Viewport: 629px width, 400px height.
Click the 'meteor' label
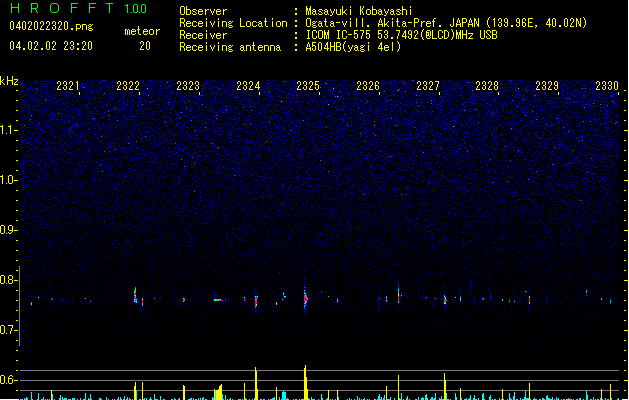(142, 31)
